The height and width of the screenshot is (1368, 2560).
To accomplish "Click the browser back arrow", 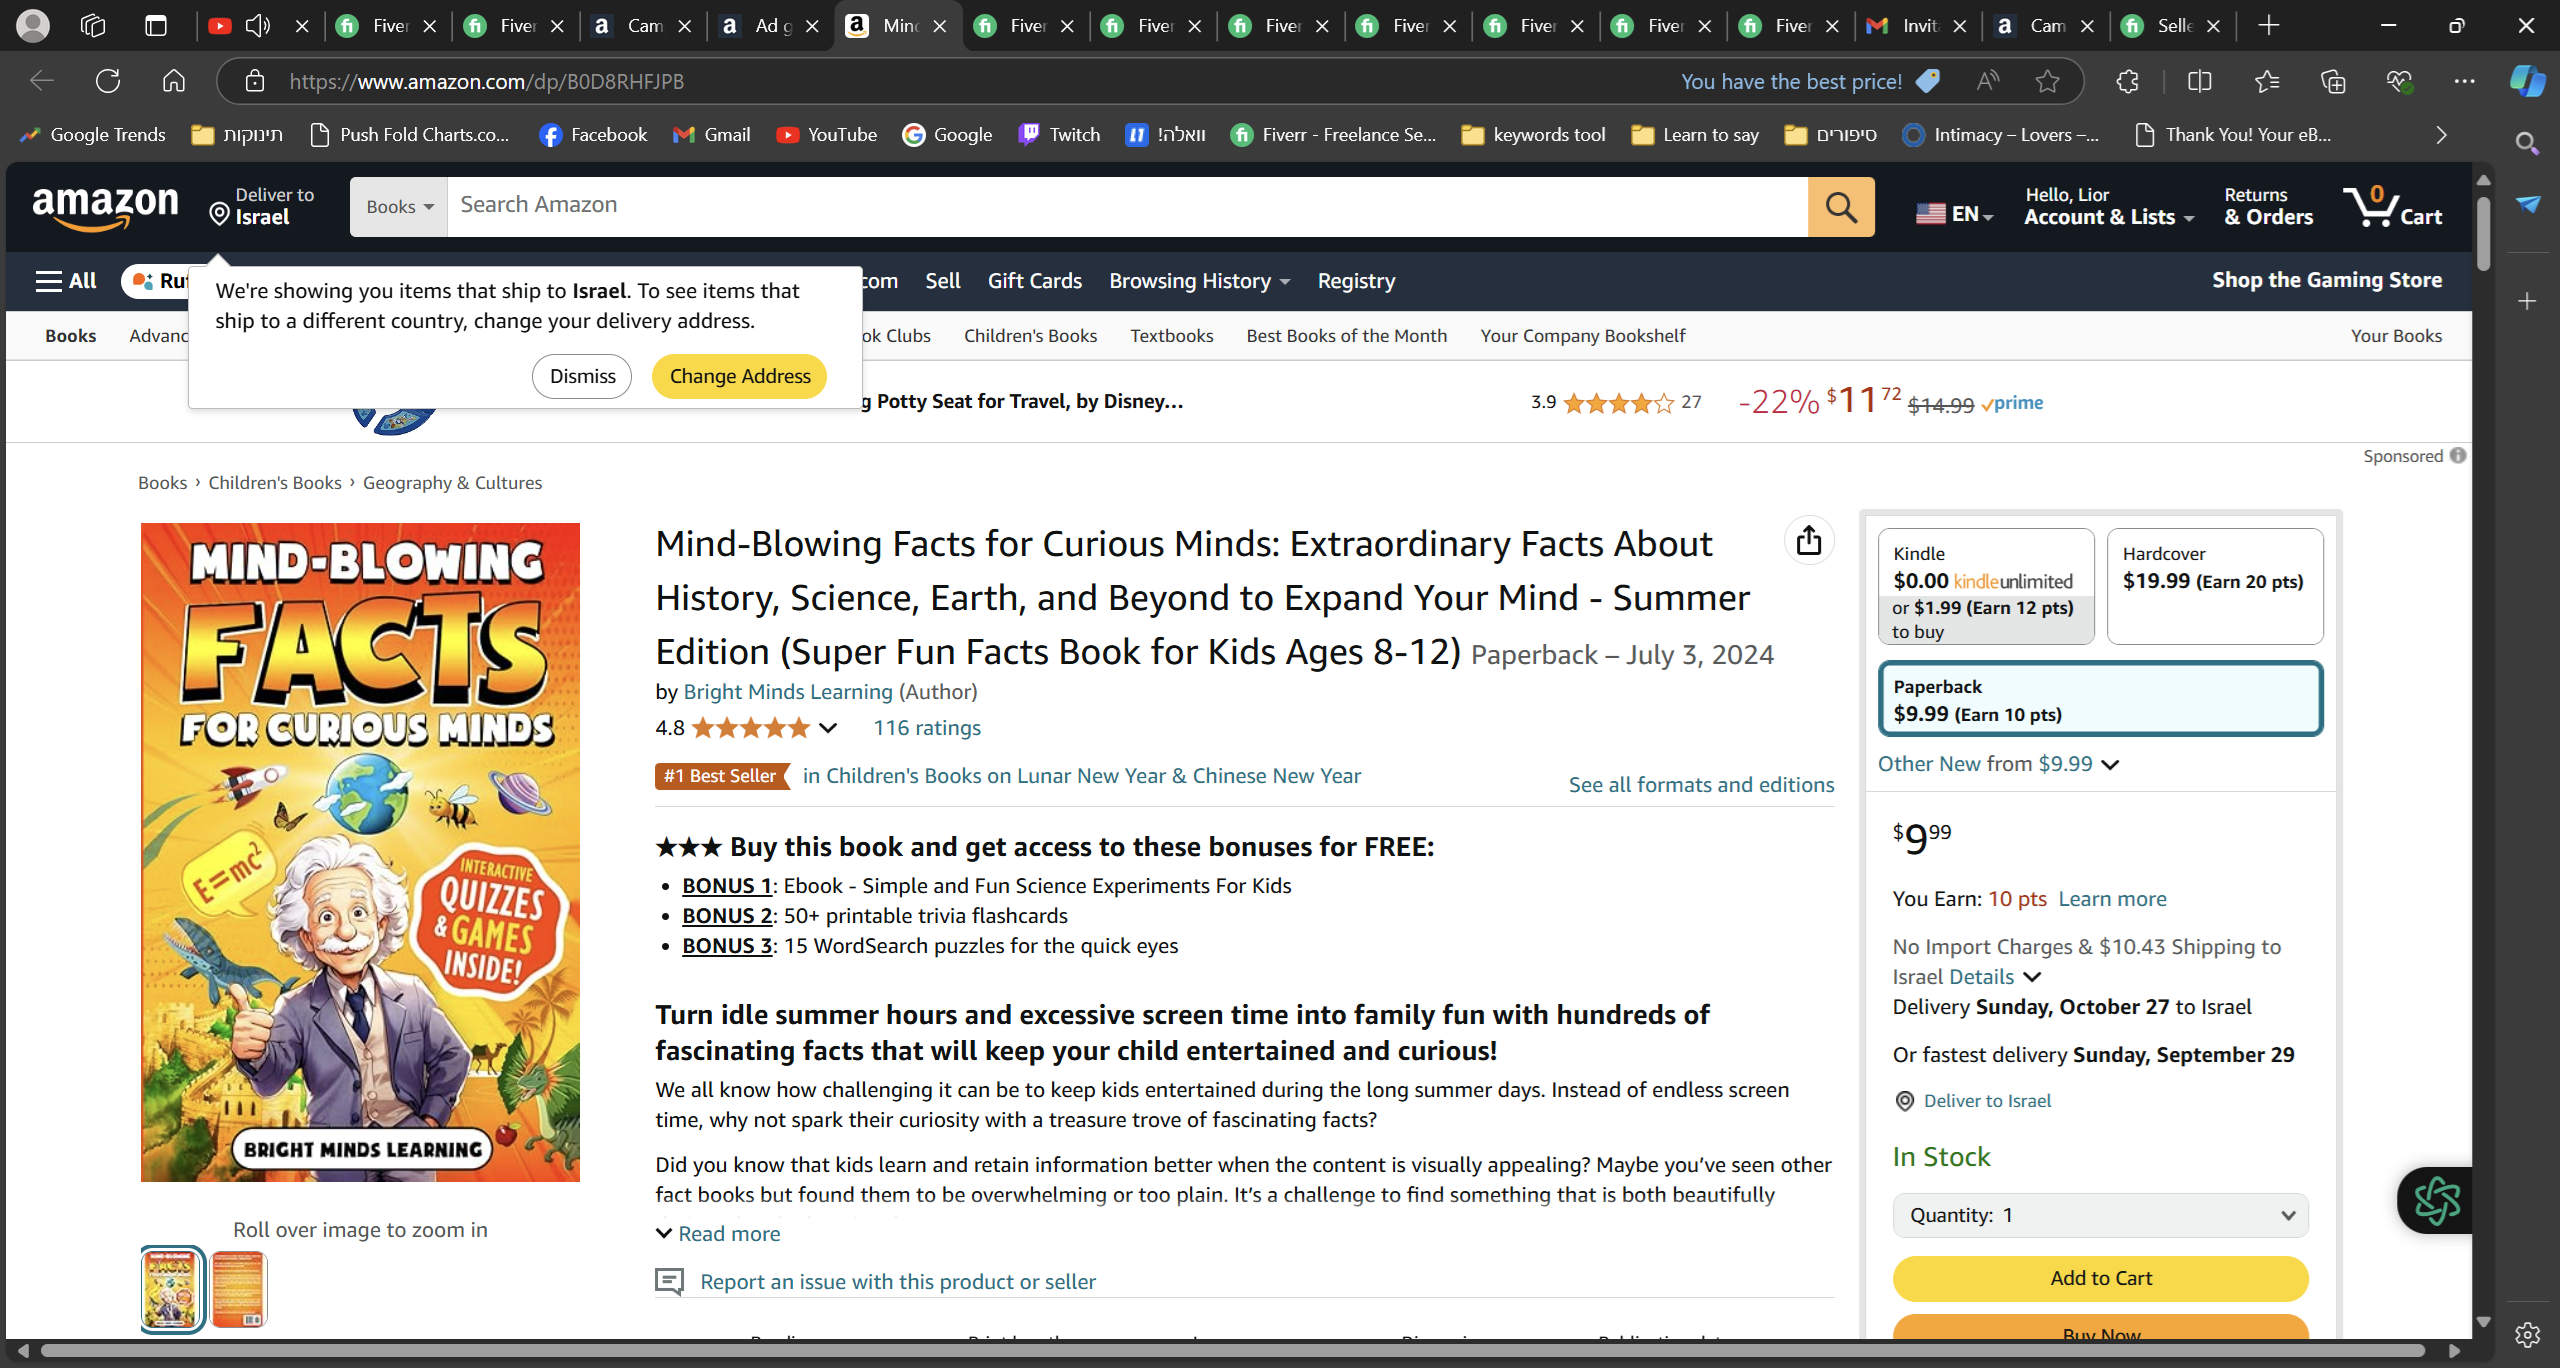I will tap(42, 81).
